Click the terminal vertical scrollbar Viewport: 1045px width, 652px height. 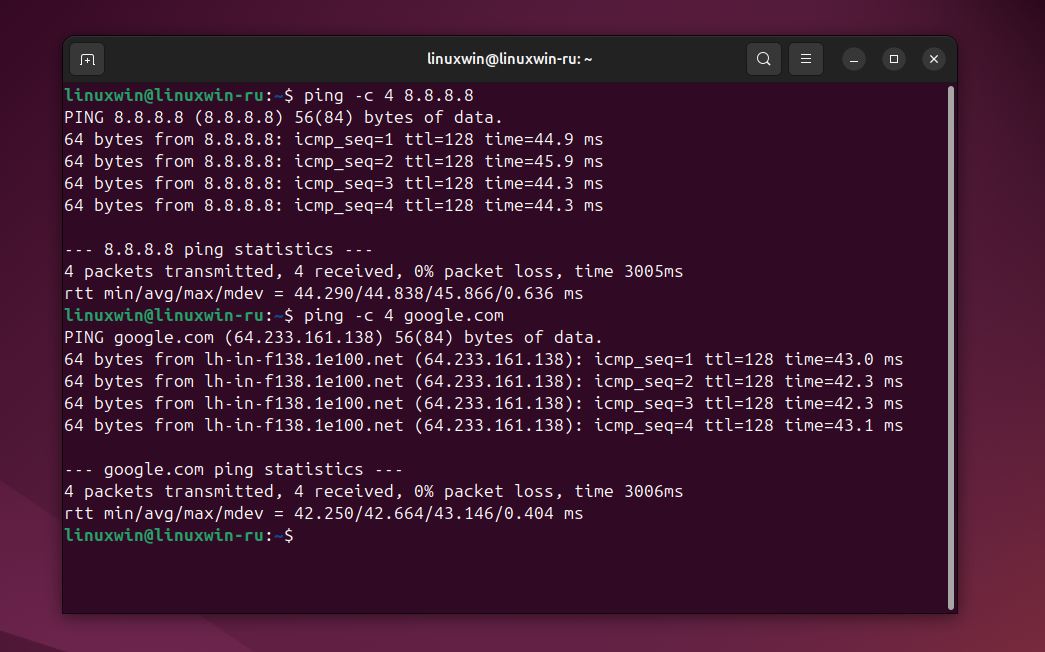coord(950,347)
